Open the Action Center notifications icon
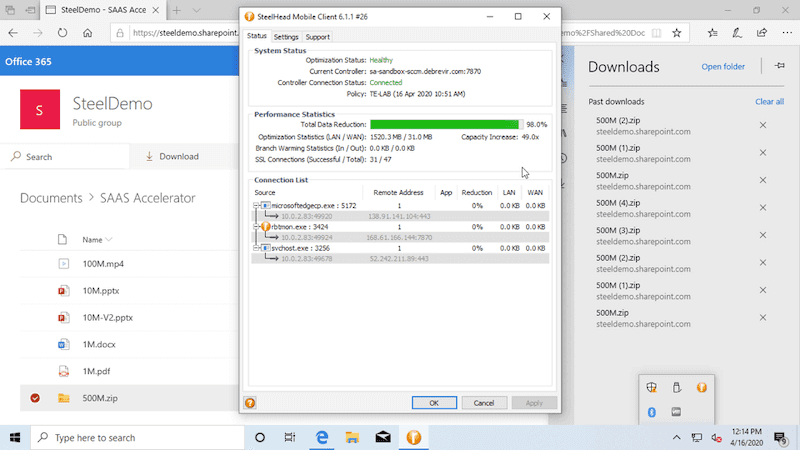Image resolution: width=800 pixels, height=450 pixels. pyautogui.click(x=780, y=438)
